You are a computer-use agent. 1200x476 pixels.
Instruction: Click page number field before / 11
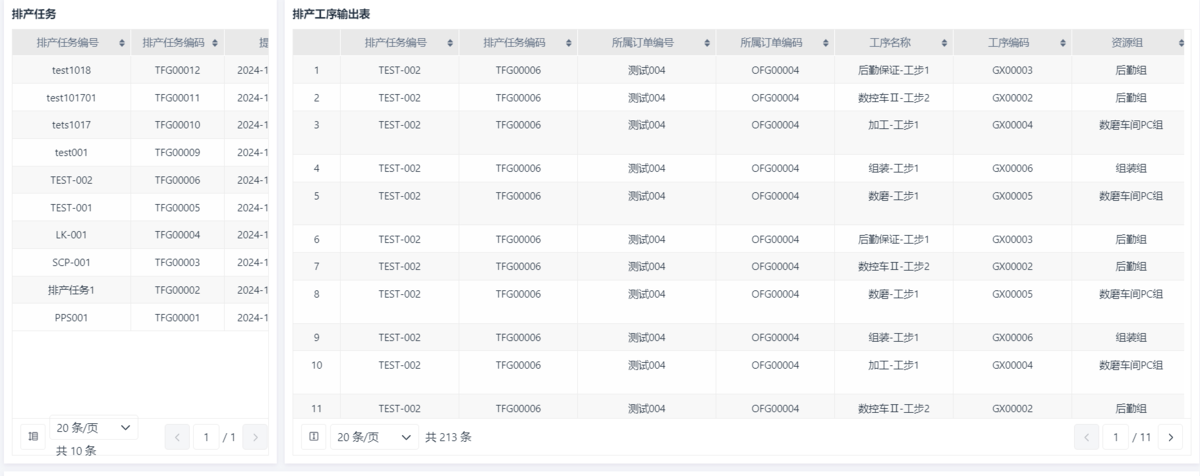click(1116, 437)
